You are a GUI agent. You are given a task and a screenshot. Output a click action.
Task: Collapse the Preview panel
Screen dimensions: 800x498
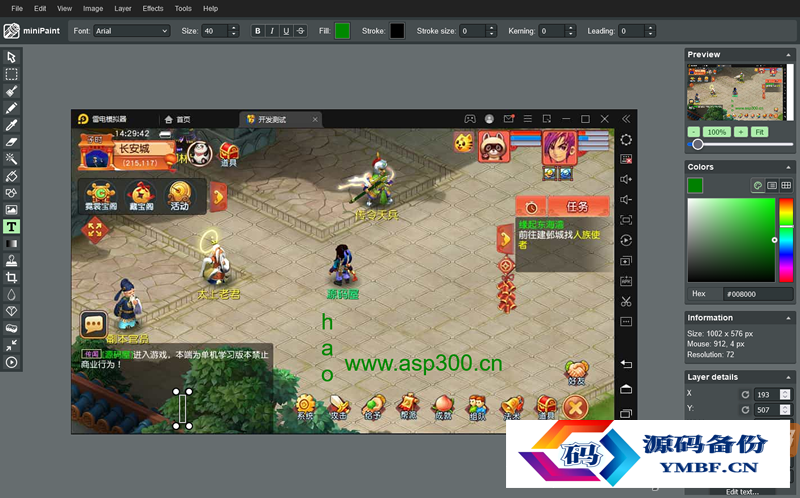click(788, 55)
